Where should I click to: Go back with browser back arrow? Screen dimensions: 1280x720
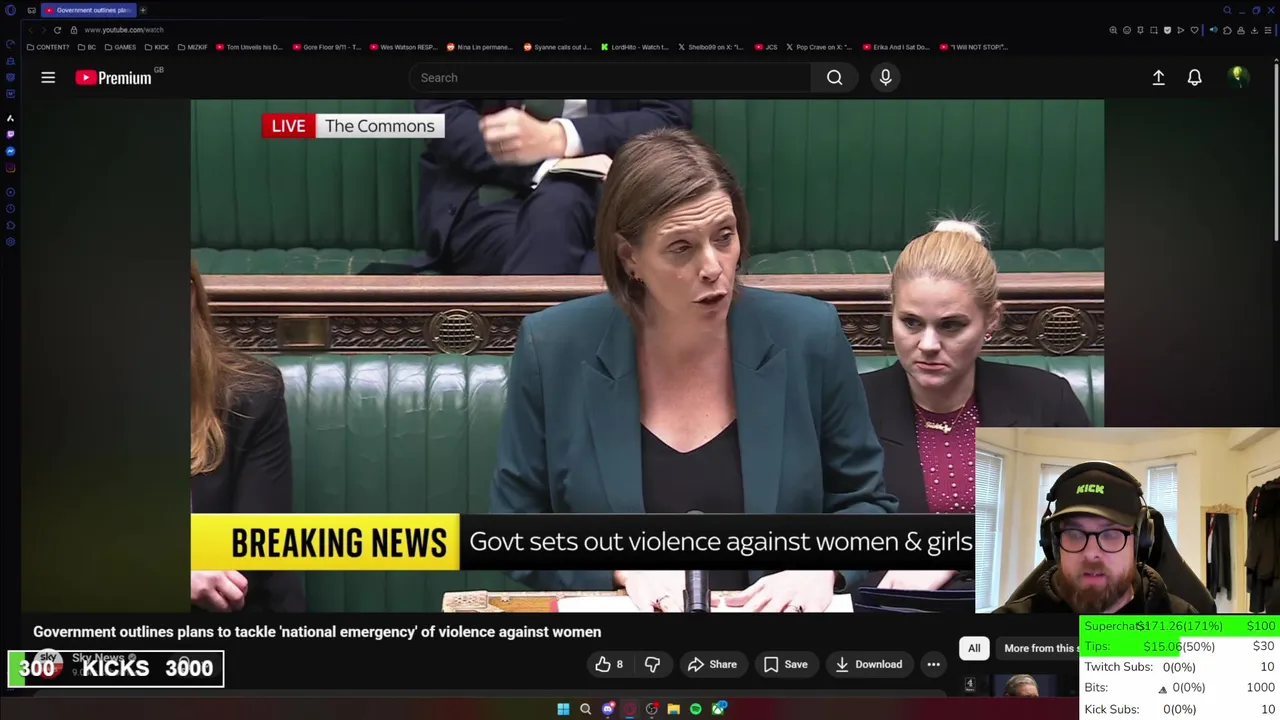29,30
